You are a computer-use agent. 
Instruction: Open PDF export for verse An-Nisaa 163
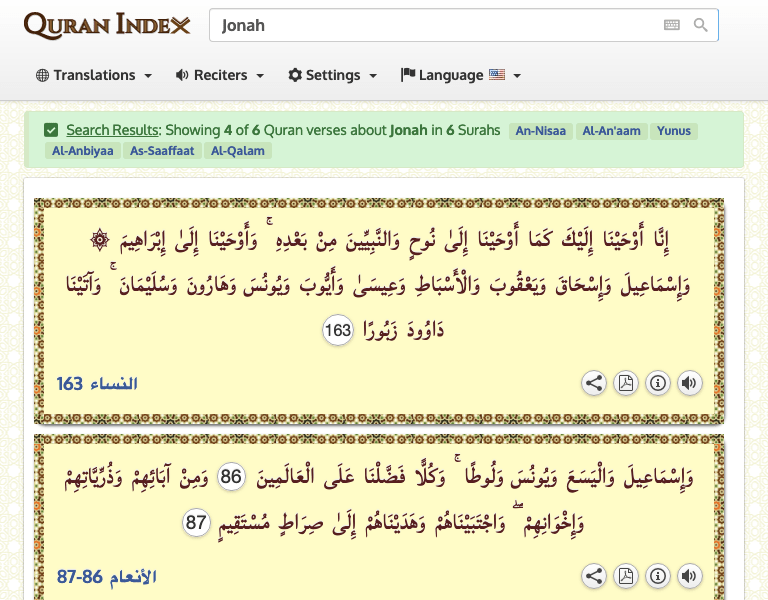pos(626,383)
